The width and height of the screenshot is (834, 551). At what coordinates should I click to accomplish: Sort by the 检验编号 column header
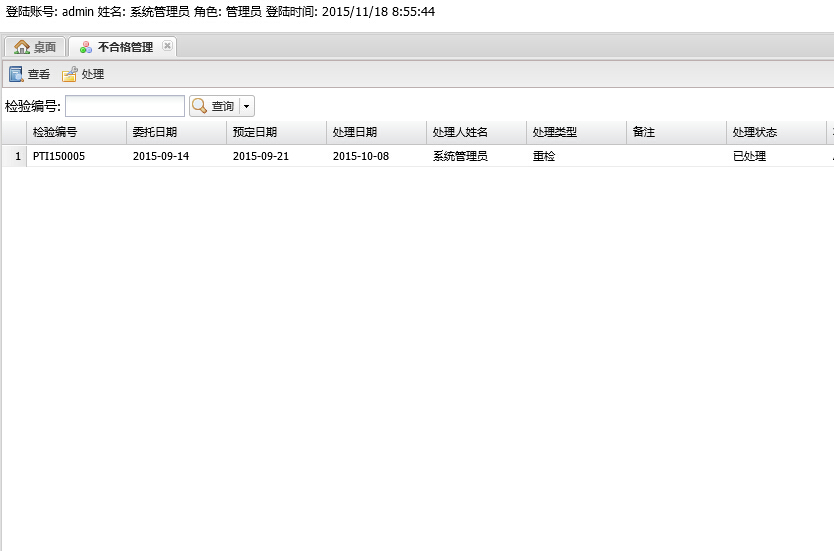pyautogui.click(x=75, y=132)
